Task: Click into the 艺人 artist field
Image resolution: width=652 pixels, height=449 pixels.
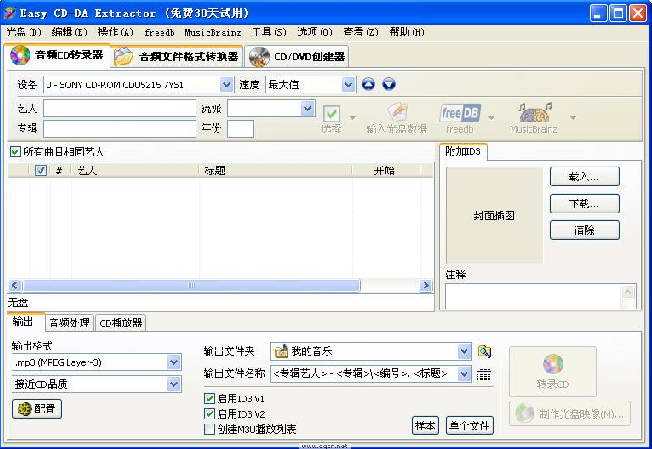Action: pyautogui.click(x=120, y=109)
